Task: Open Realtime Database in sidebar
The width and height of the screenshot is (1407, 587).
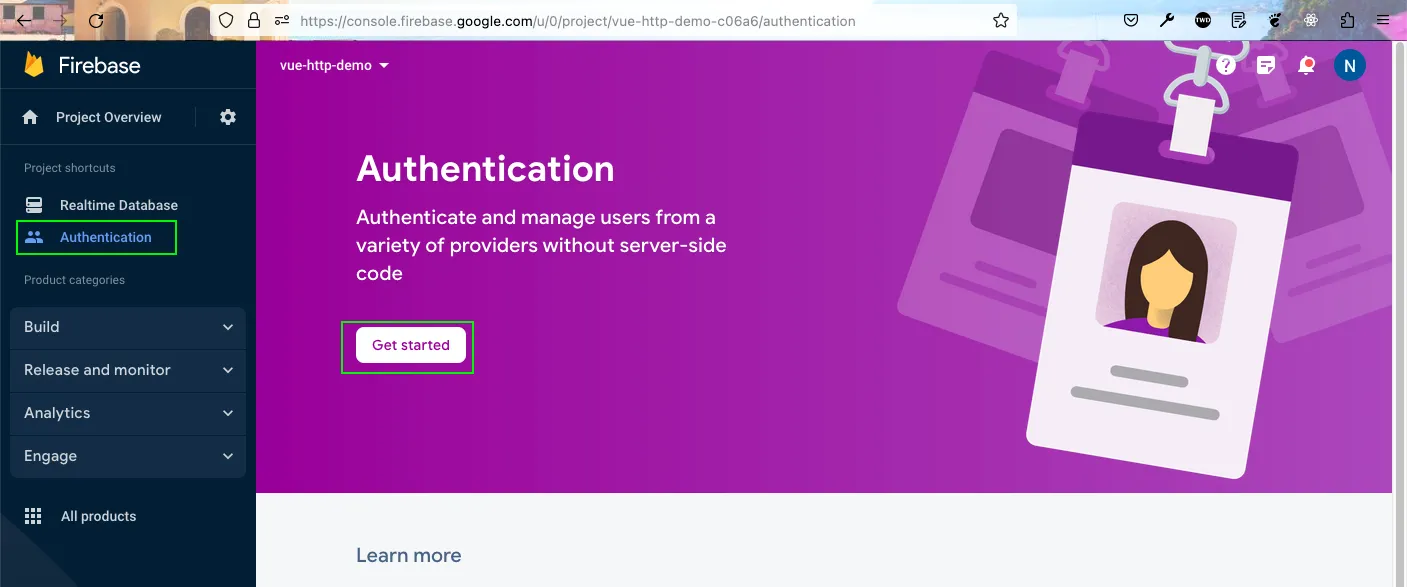Action: tap(119, 205)
